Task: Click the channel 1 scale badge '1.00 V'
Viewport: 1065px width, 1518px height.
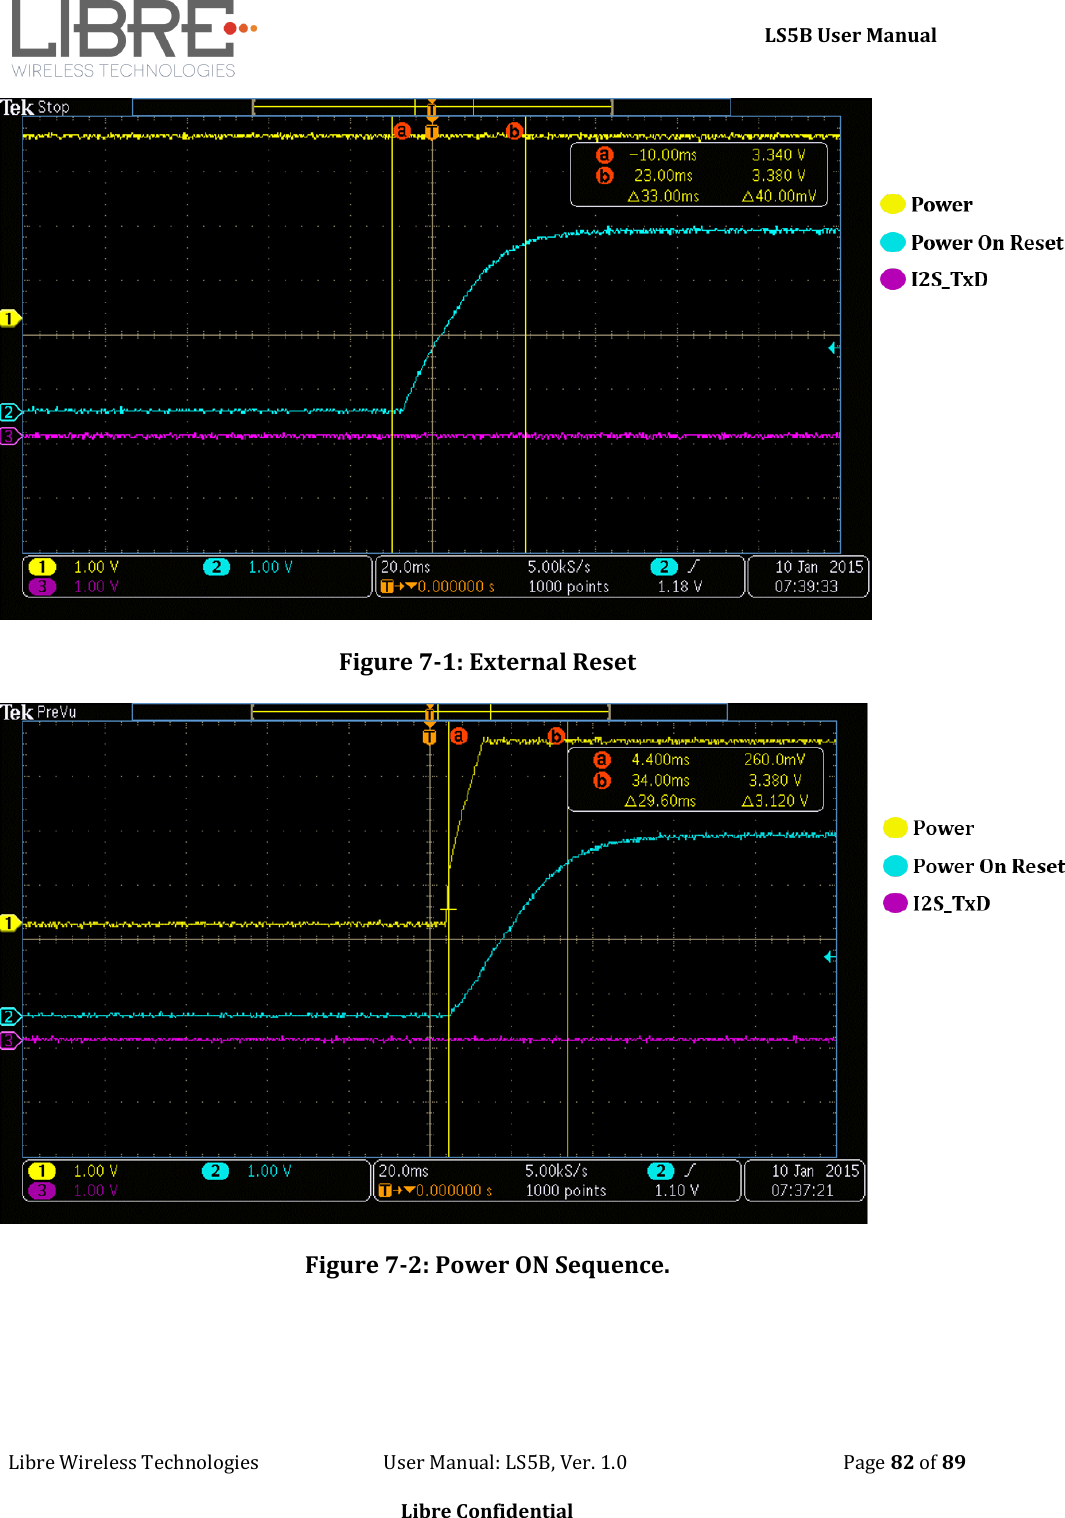Action: (x=97, y=566)
